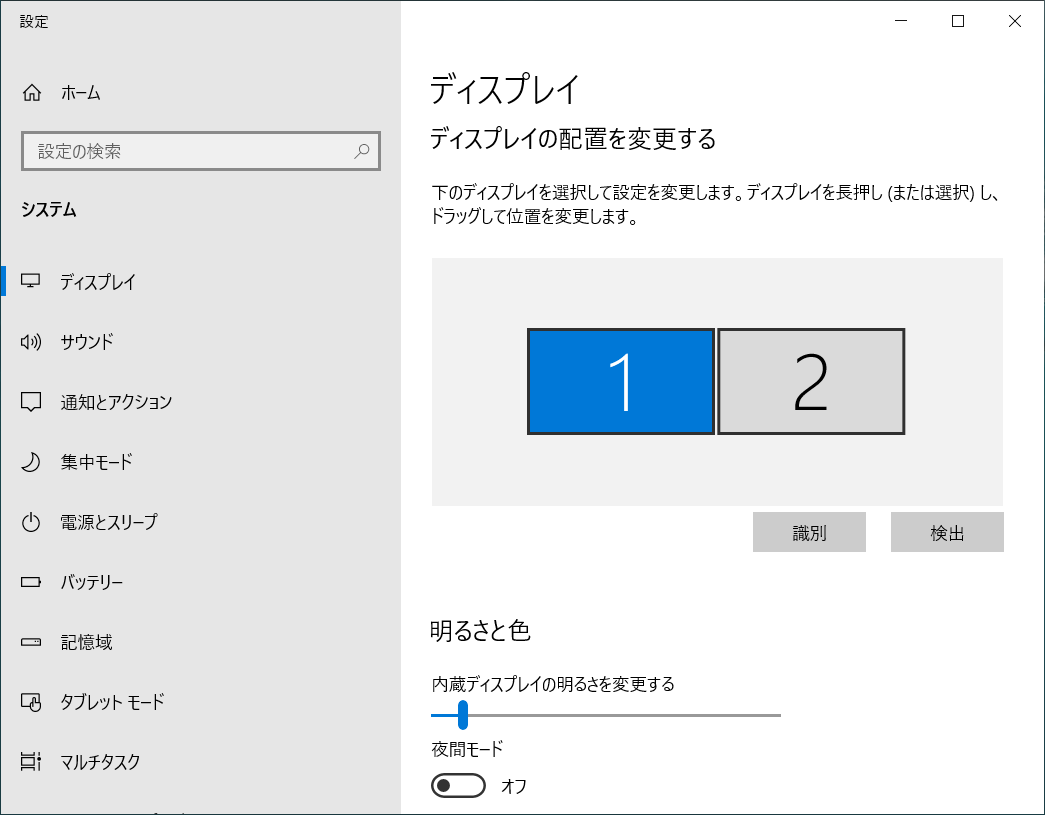Click inside the 設定の検索 search field
Viewport: 1045px width, 815px height.
point(180,151)
